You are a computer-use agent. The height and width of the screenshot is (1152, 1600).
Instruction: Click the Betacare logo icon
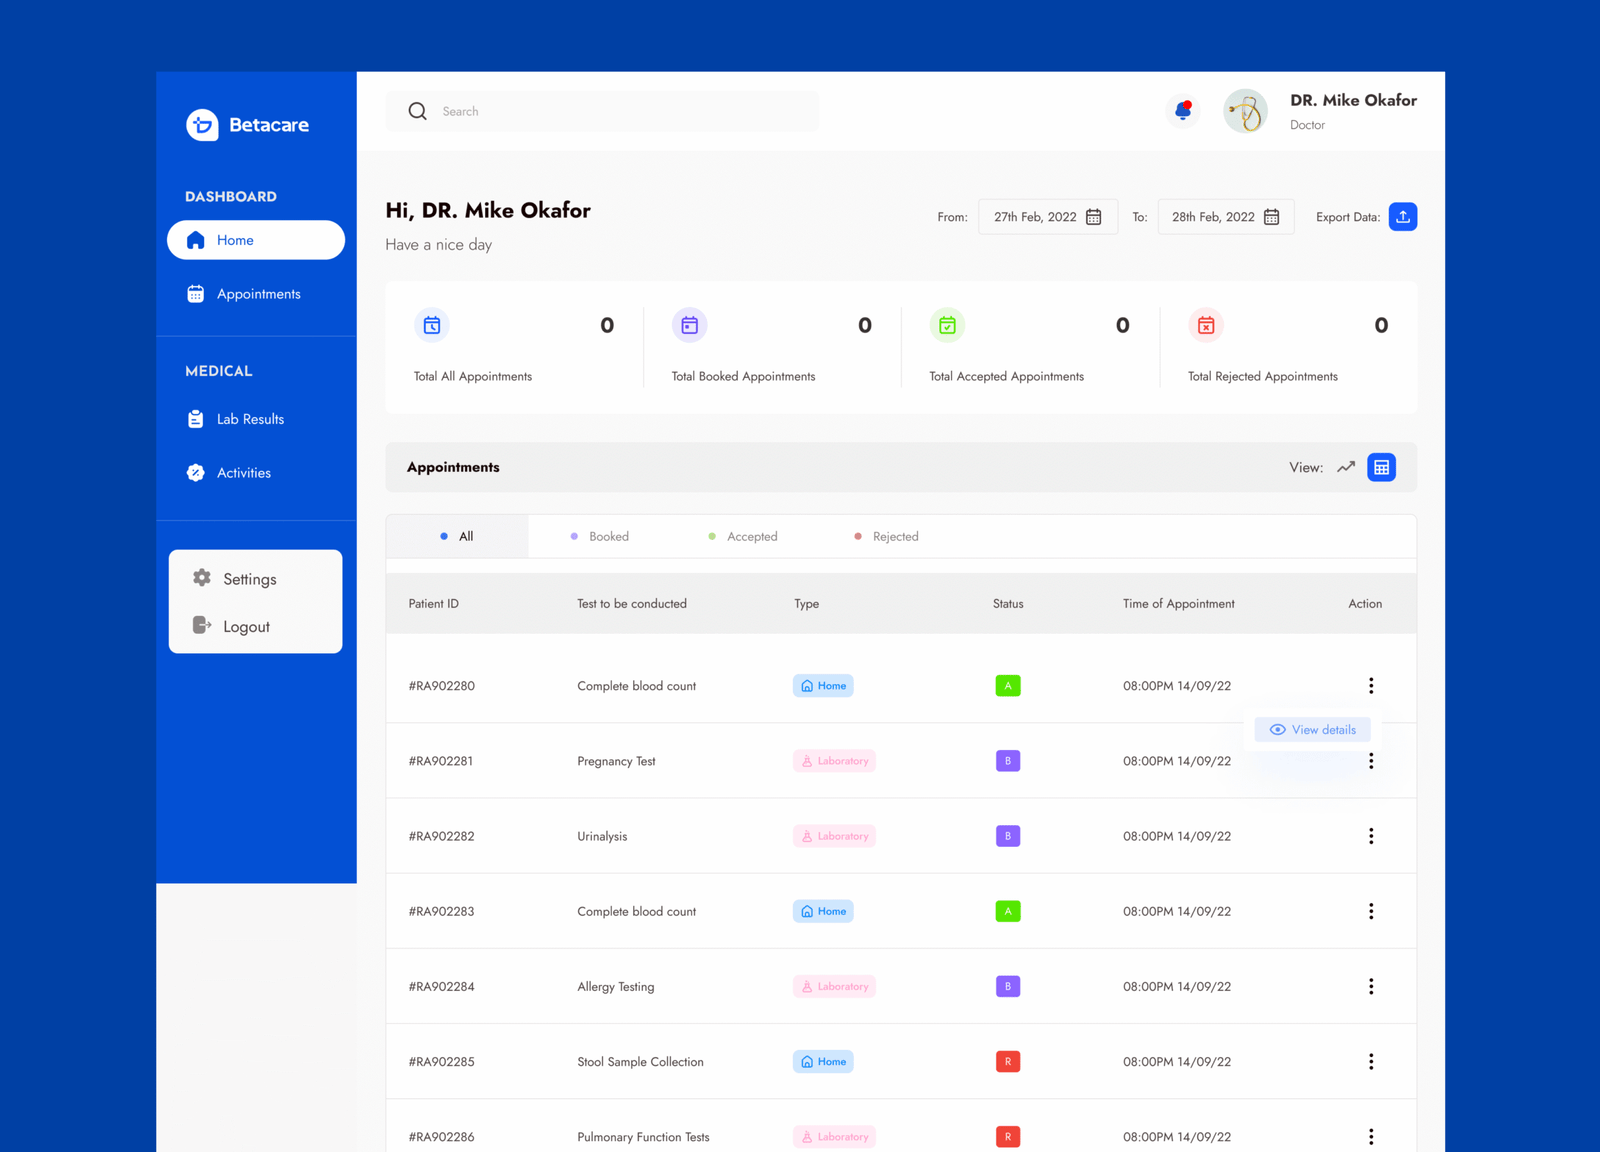(x=202, y=125)
